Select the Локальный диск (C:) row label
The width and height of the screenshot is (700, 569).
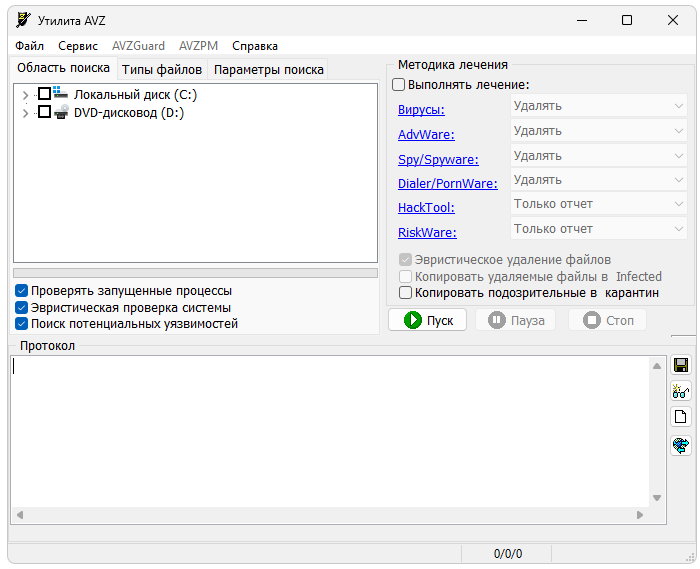click(135, 95)
